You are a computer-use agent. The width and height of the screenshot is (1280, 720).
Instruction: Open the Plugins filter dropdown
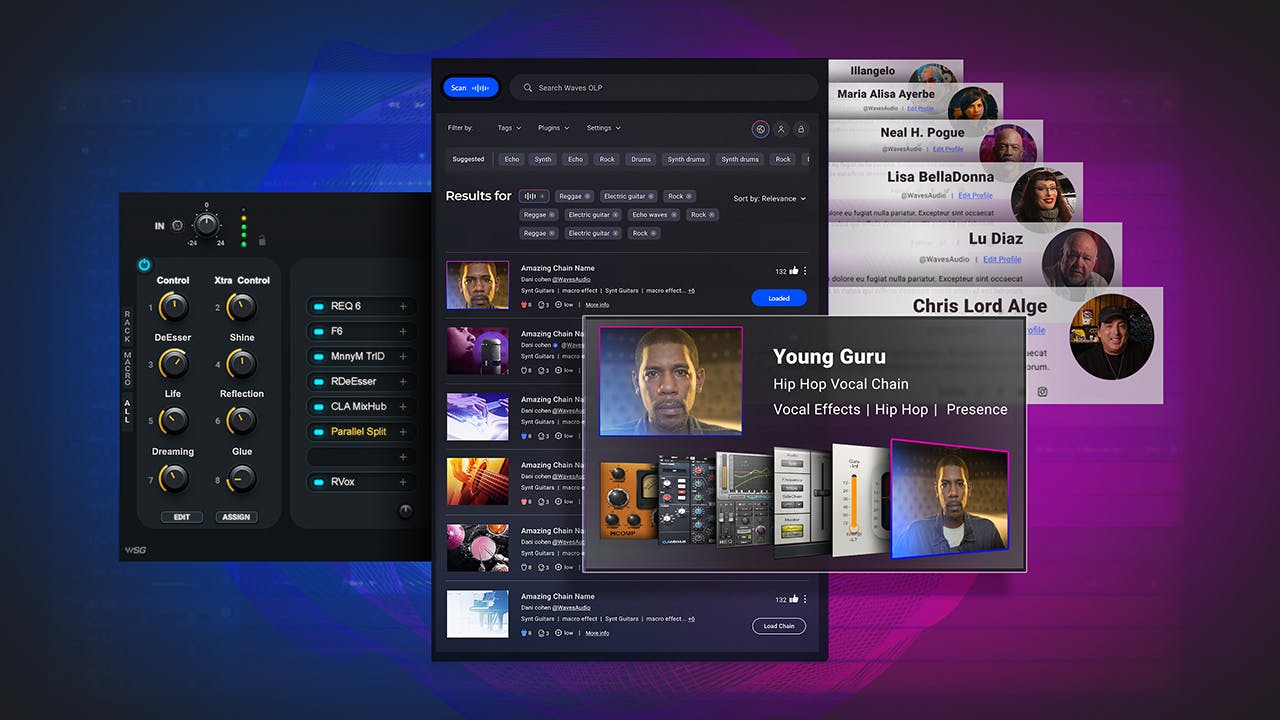(x=553, y=128)
